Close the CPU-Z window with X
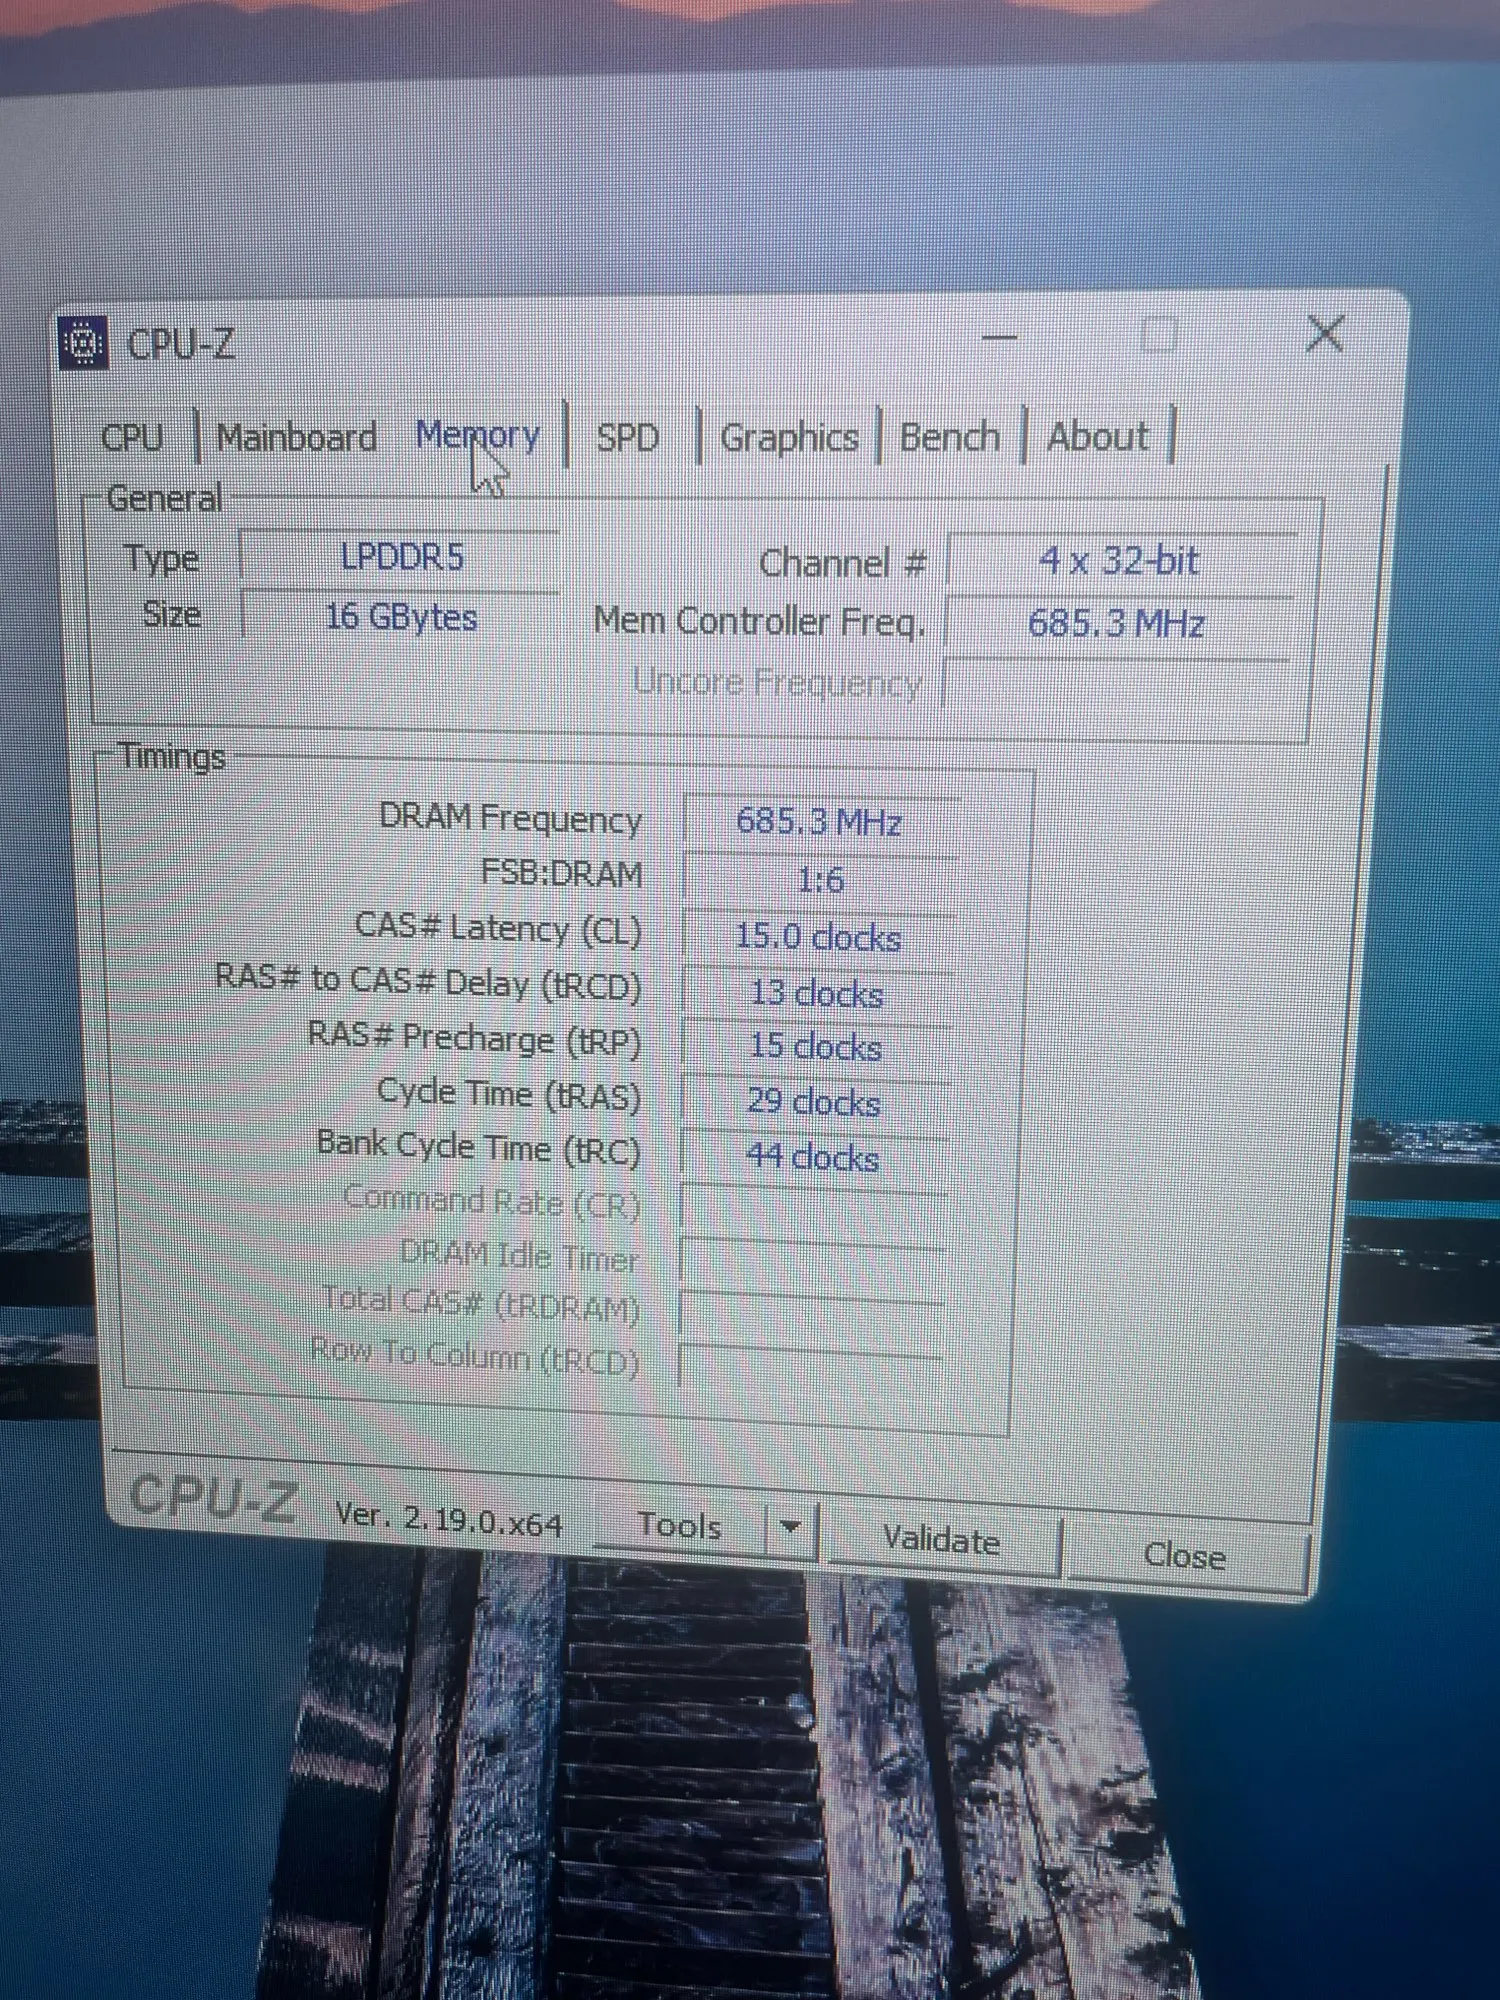Image resolution: width=1500 pixels, height=2000 pixels. (x=1325, y=334)
